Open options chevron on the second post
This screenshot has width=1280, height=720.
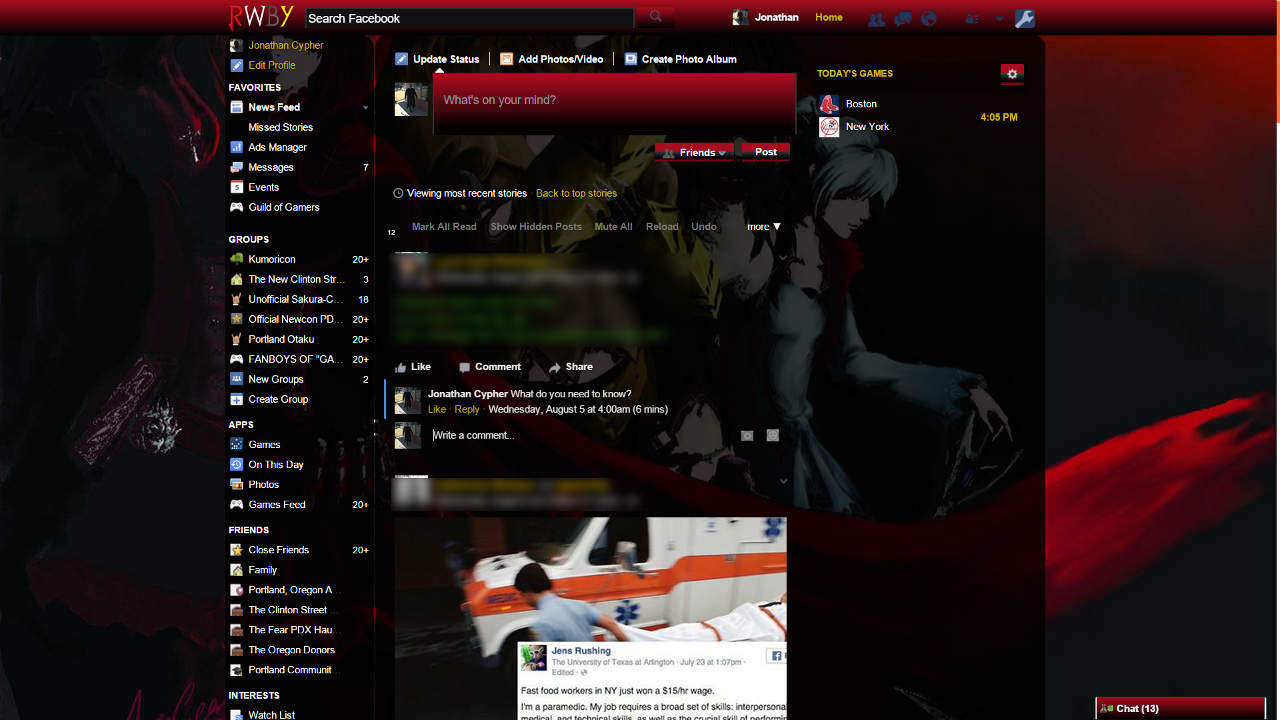coord(783,481)
